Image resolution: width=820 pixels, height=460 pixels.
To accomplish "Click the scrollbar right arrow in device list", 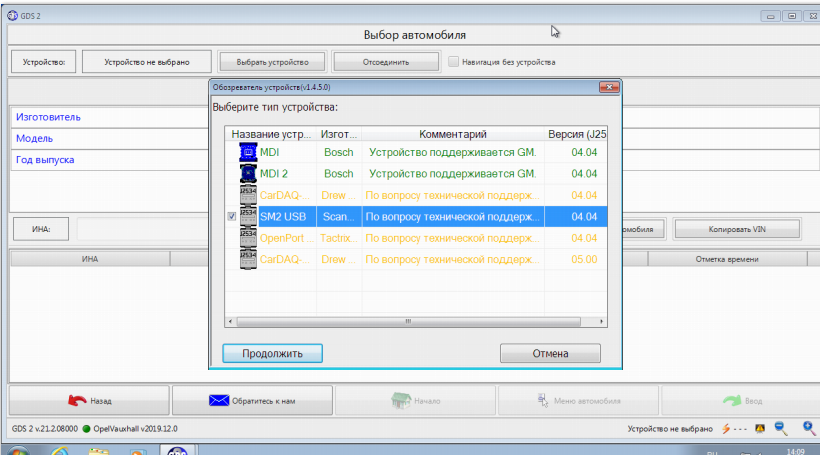I will point(601,321).
